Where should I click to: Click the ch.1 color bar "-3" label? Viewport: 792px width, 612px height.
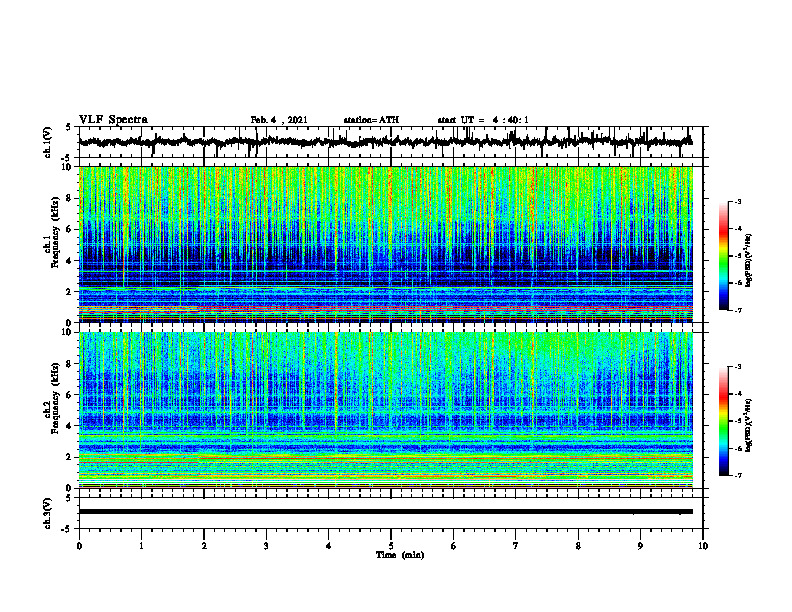(738, 201)
